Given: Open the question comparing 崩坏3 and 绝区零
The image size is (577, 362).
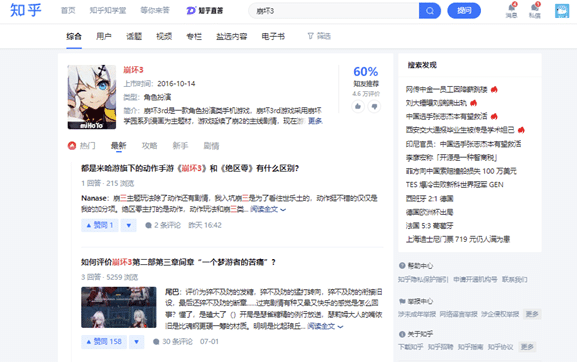Looking at the screenshot, I should [x=190, y=168].
